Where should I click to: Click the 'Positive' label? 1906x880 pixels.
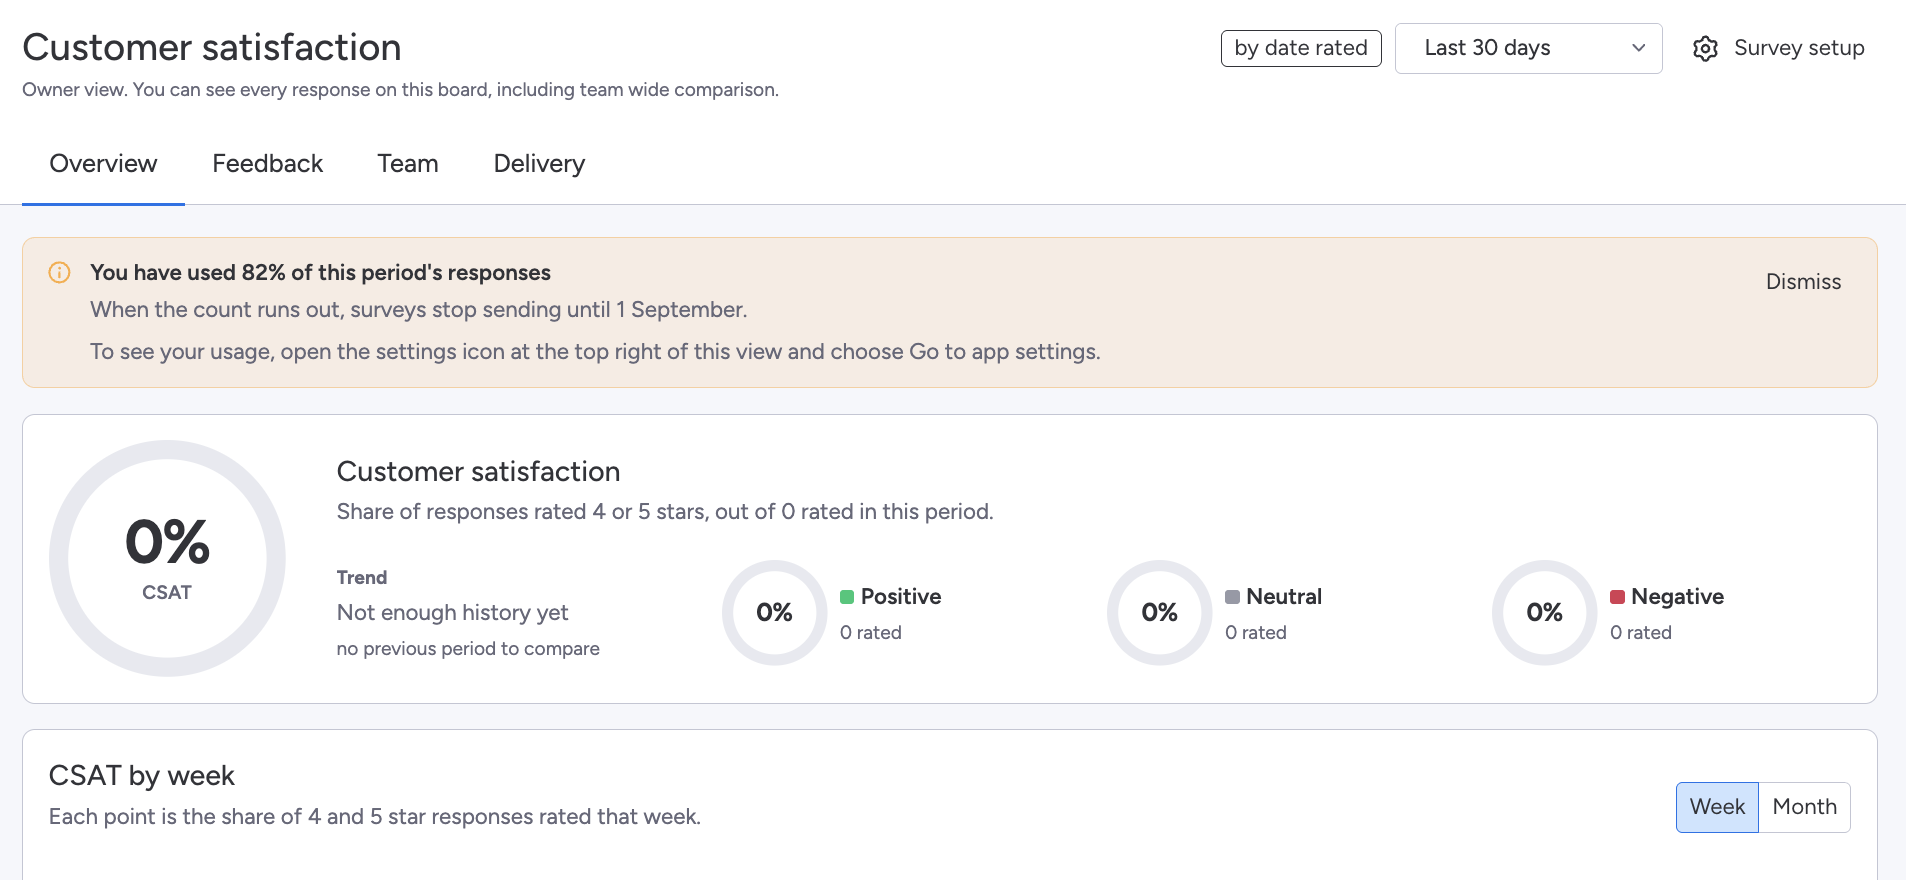tap(901, 597)
